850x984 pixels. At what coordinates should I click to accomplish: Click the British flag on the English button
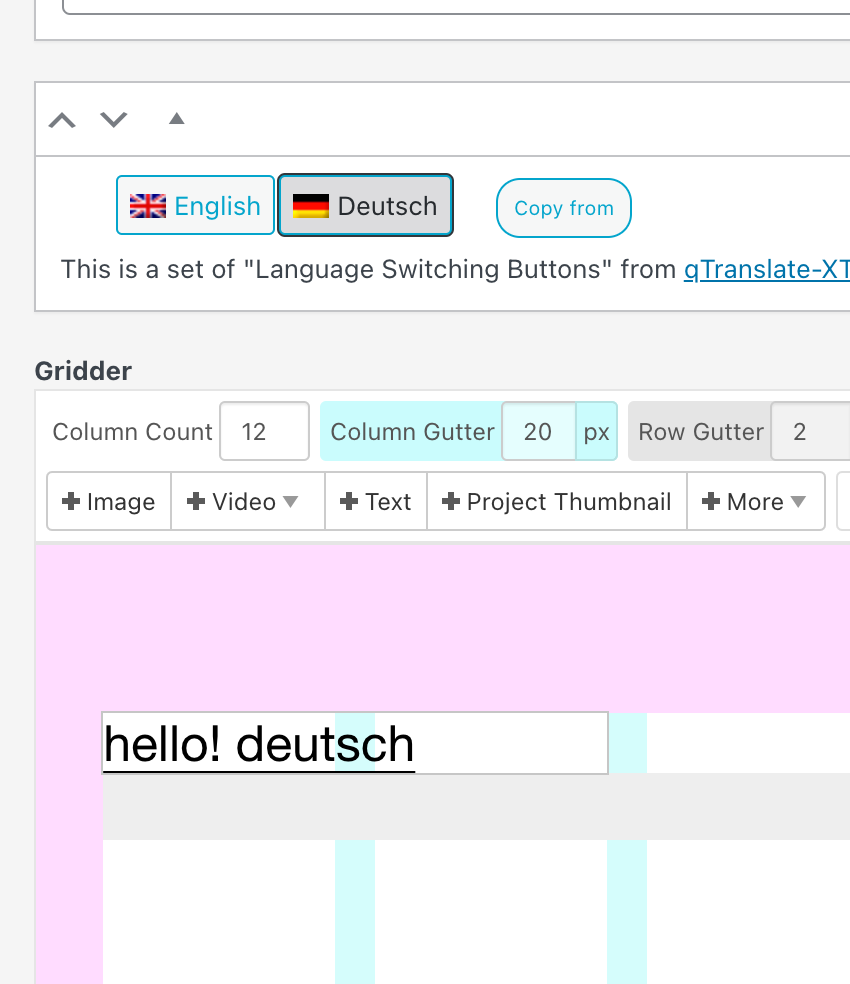147,205
